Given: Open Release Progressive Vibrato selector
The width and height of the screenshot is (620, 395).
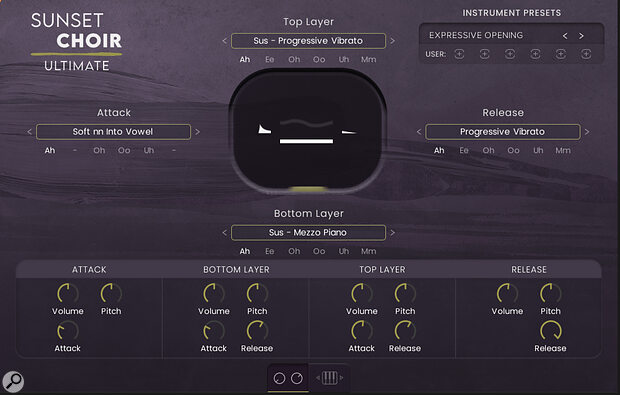Looking at the screenshot, I should 503,132.
